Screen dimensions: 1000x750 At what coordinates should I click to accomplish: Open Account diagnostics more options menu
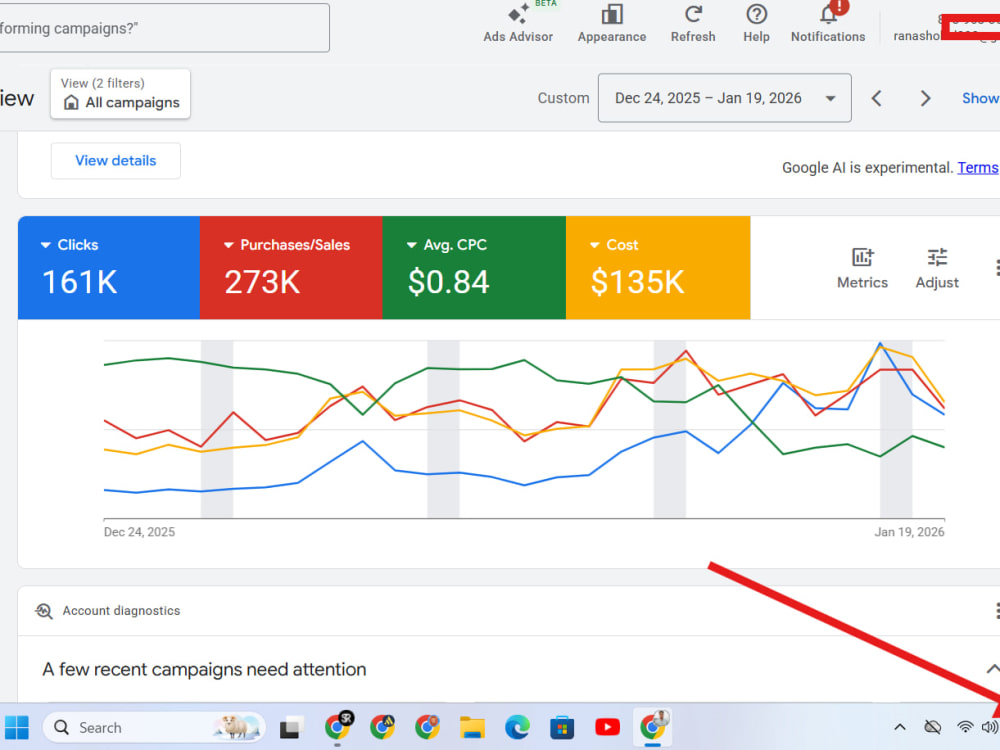996,611
